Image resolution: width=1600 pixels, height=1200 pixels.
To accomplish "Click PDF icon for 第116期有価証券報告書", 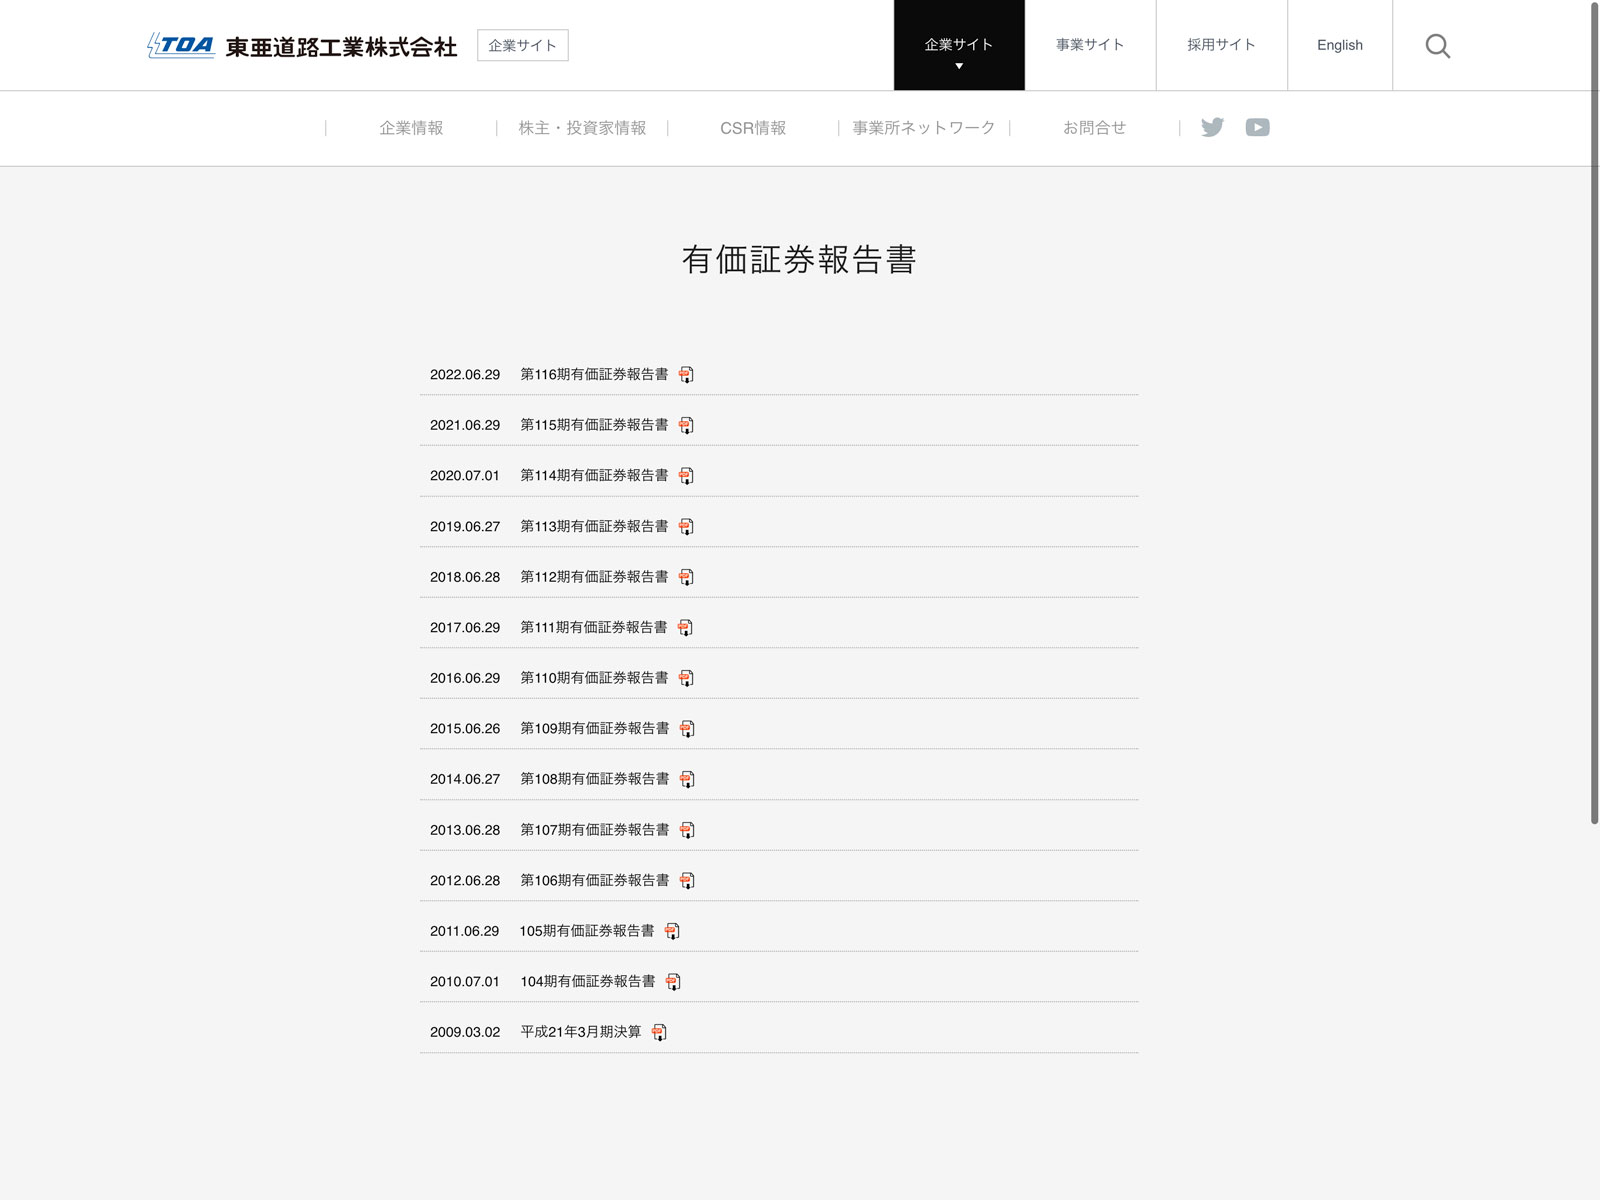I will (686, 375).
